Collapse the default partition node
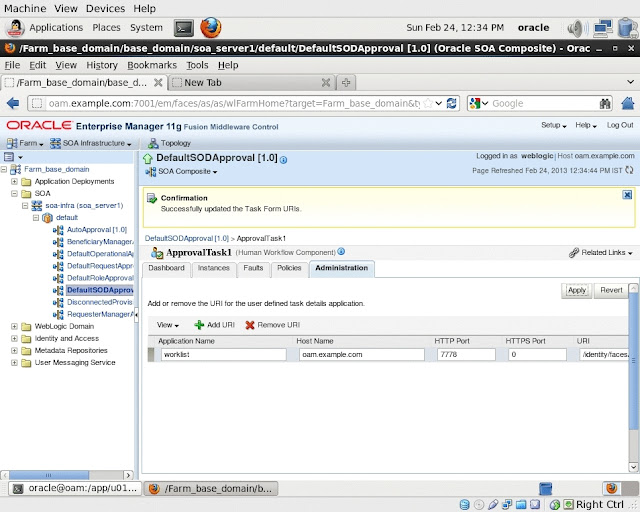640x512 pixels. tap(36, 218)
